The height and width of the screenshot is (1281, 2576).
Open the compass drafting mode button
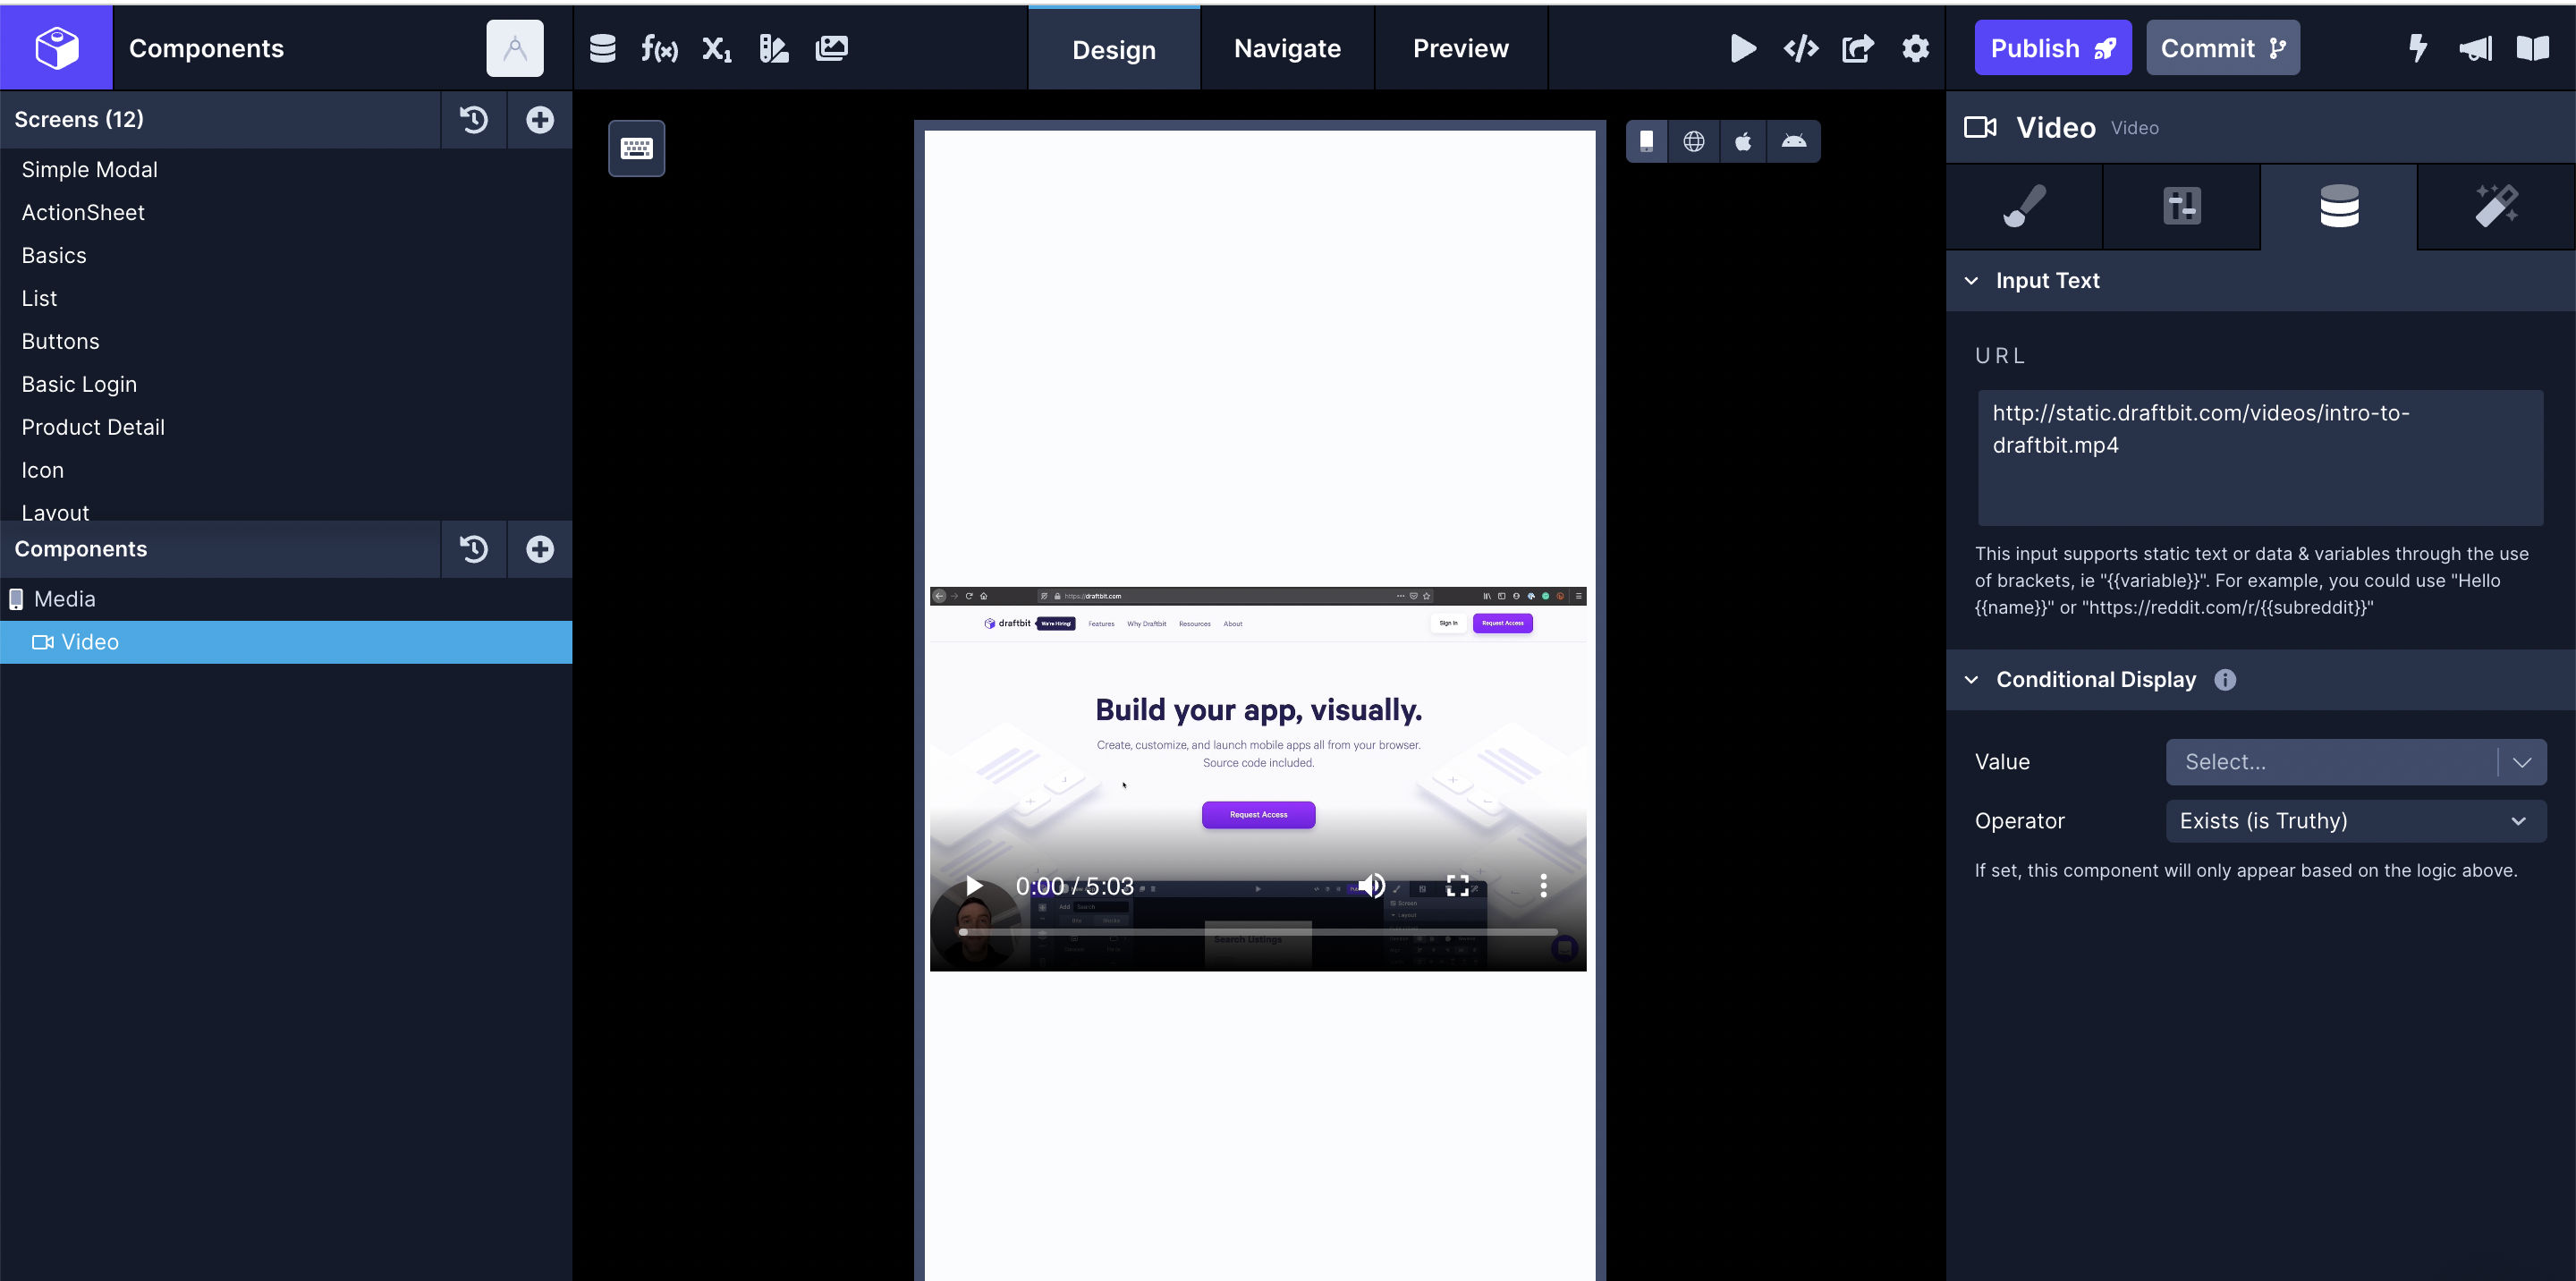pos(515,48)
